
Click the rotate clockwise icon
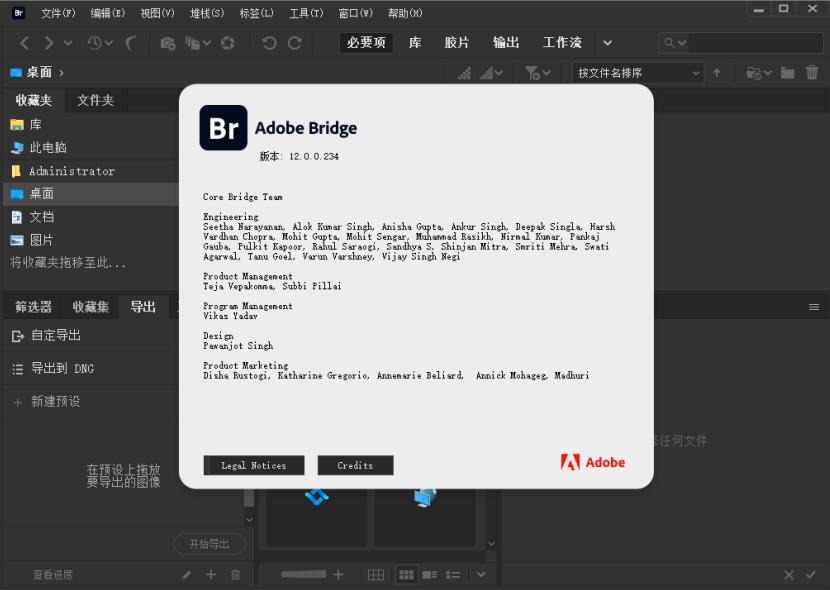tap(295, 43)
